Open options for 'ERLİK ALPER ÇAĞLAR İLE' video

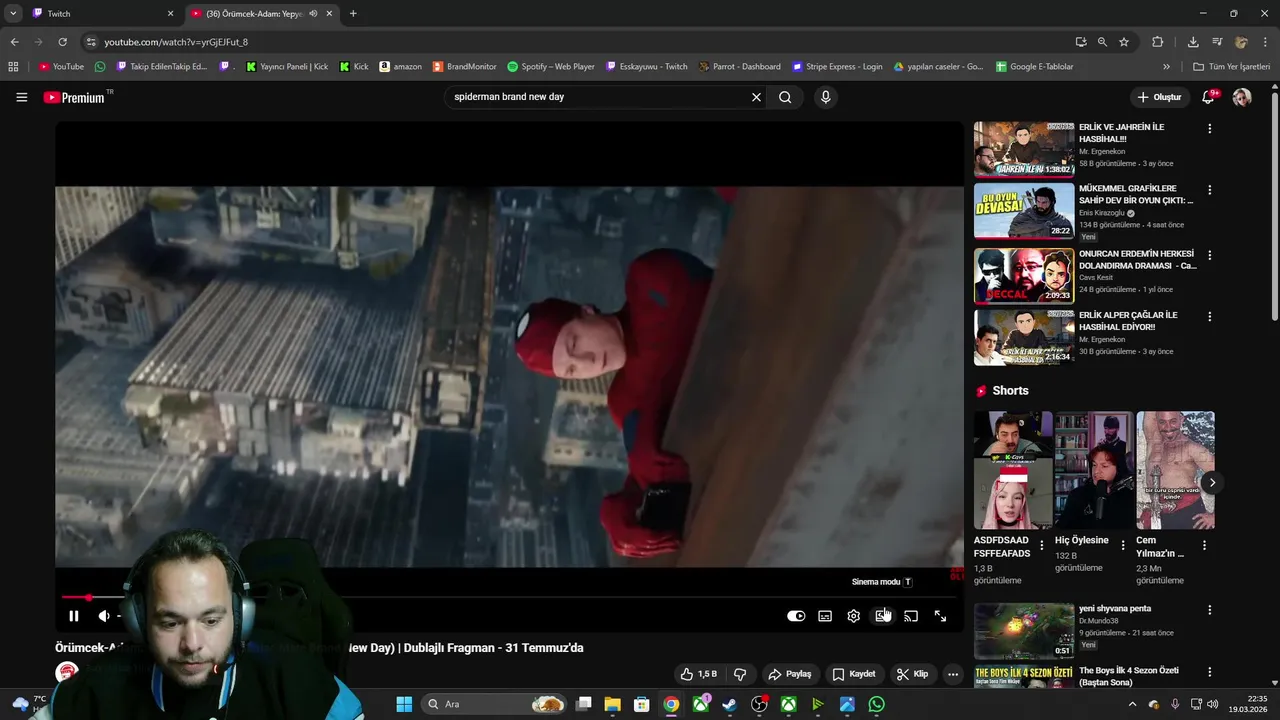[1209, 316]
